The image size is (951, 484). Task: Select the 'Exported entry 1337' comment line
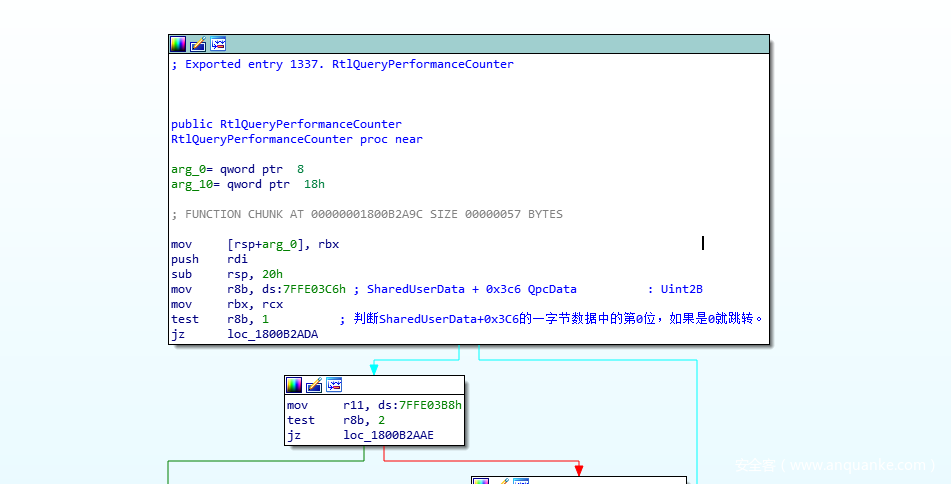tap(342, 64)
